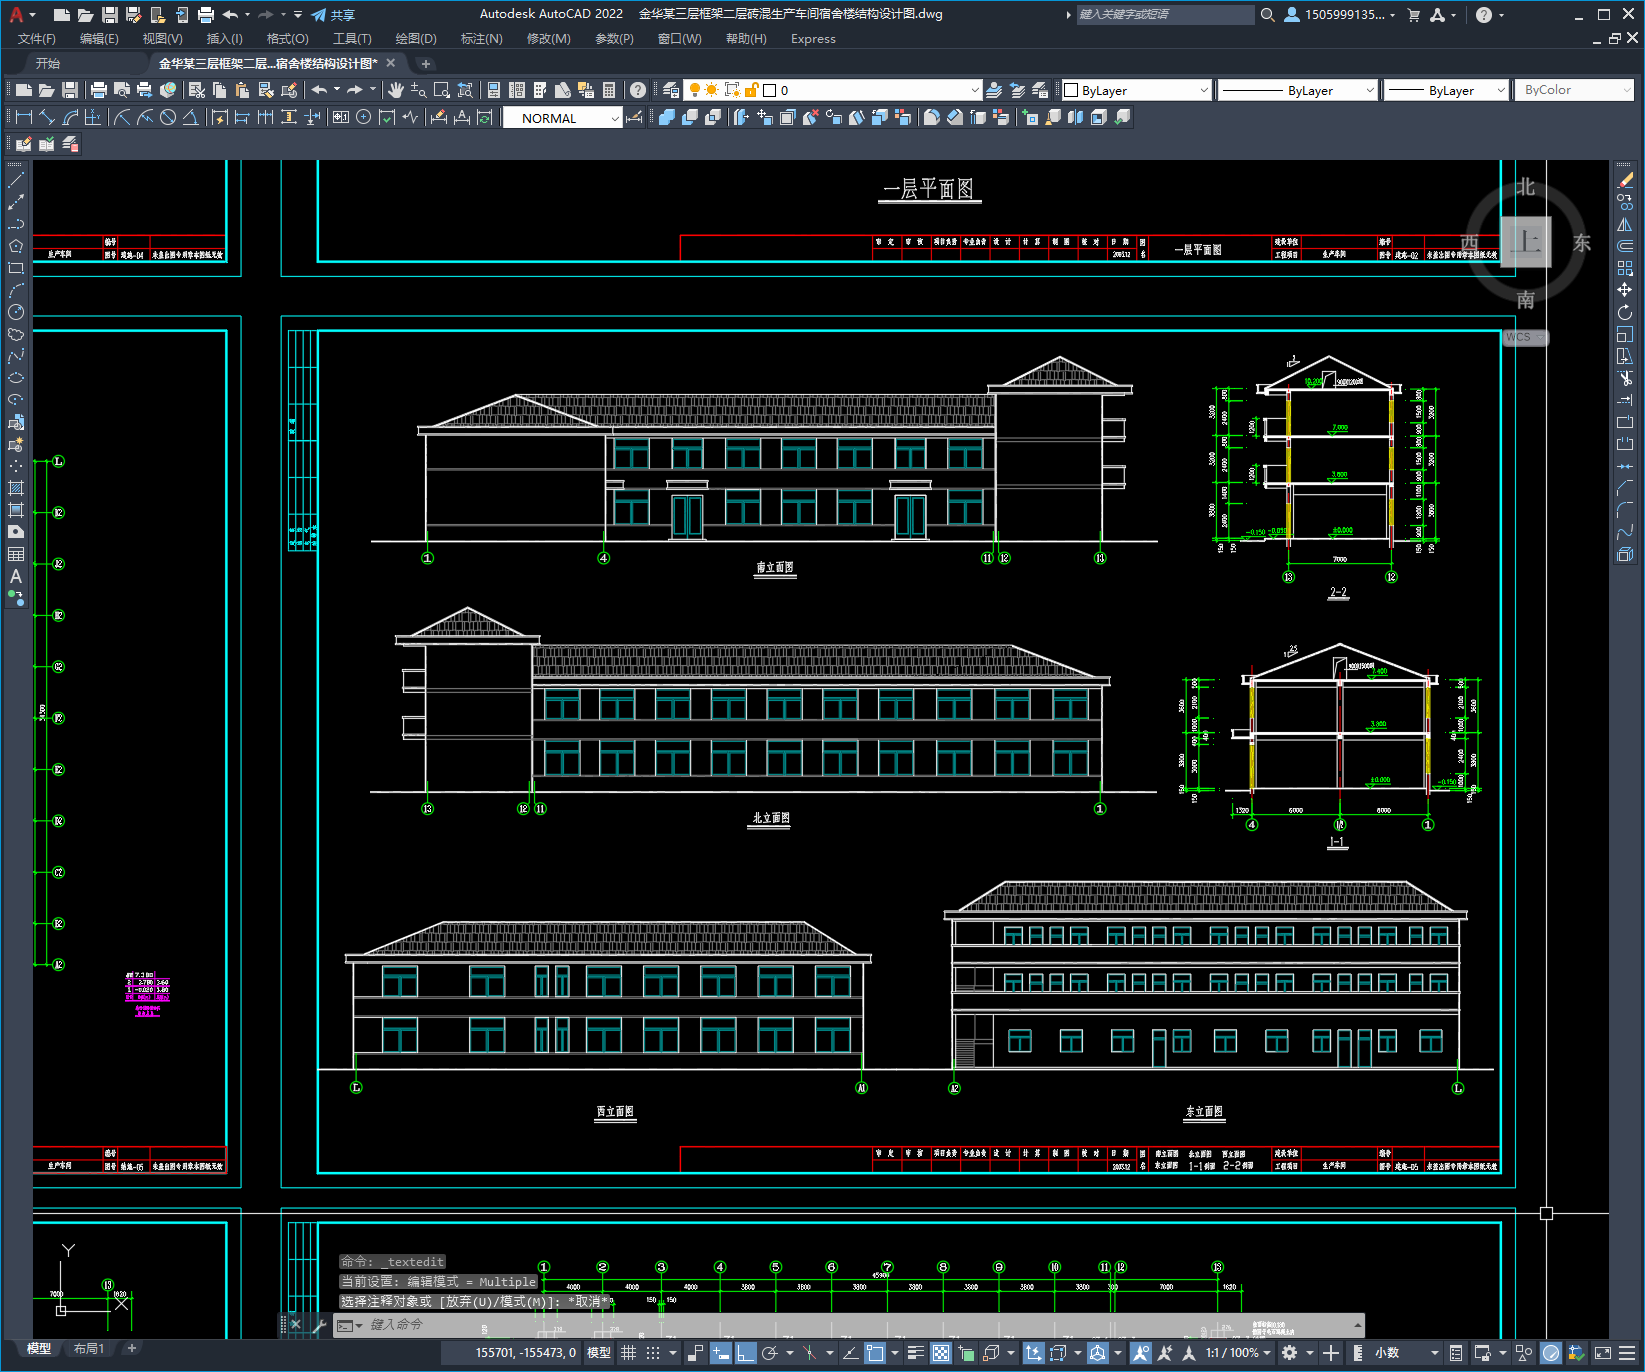Click the Center Mark dimension tool
The width and height of the screenshot is (1645, 1372).
(364, 117)
